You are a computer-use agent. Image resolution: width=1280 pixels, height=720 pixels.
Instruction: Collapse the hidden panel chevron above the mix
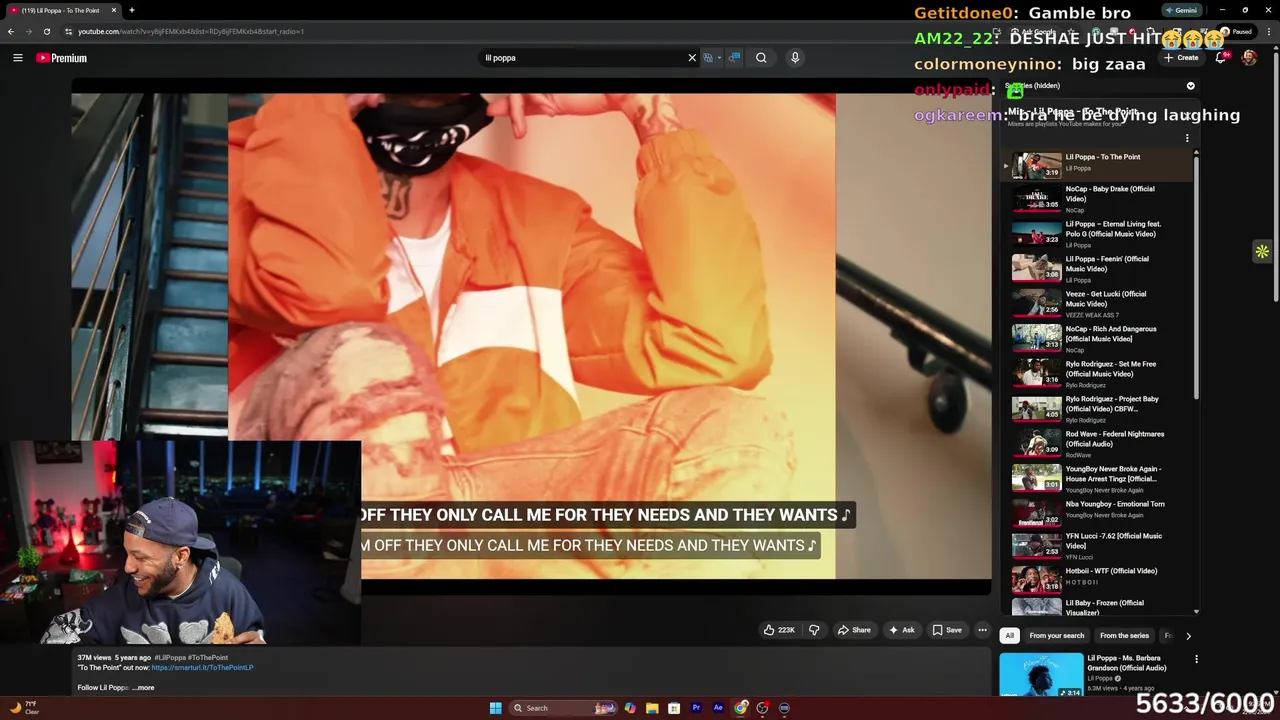(1190, 86)
